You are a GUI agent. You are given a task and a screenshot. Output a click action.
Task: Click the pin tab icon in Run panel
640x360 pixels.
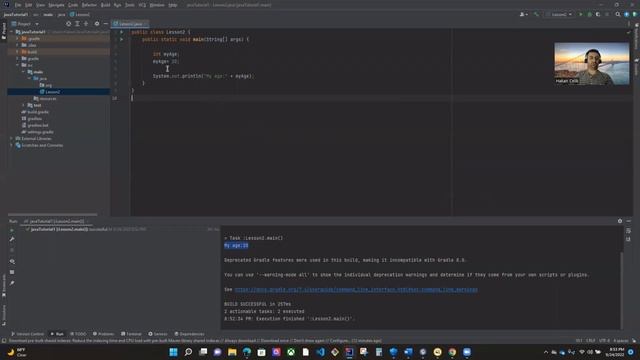[x=12, y=283]
